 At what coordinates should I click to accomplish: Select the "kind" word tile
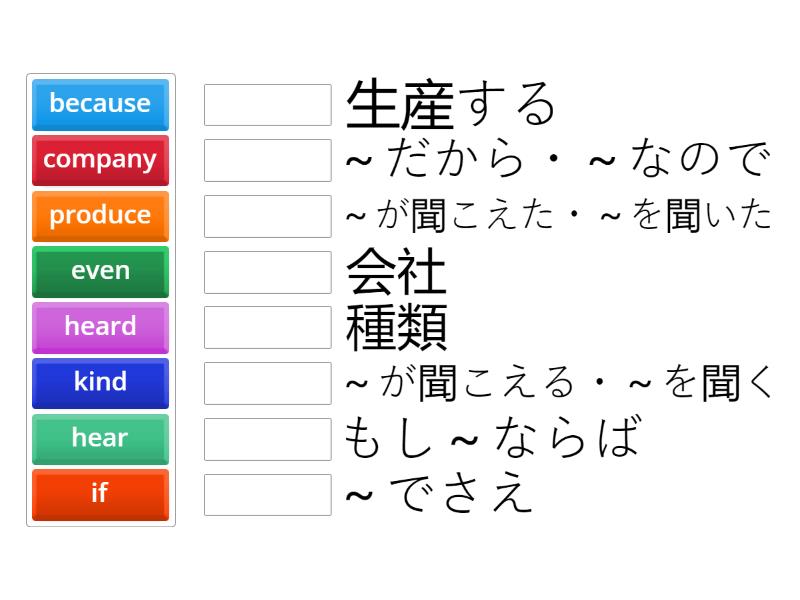click(x=100, y=383)
